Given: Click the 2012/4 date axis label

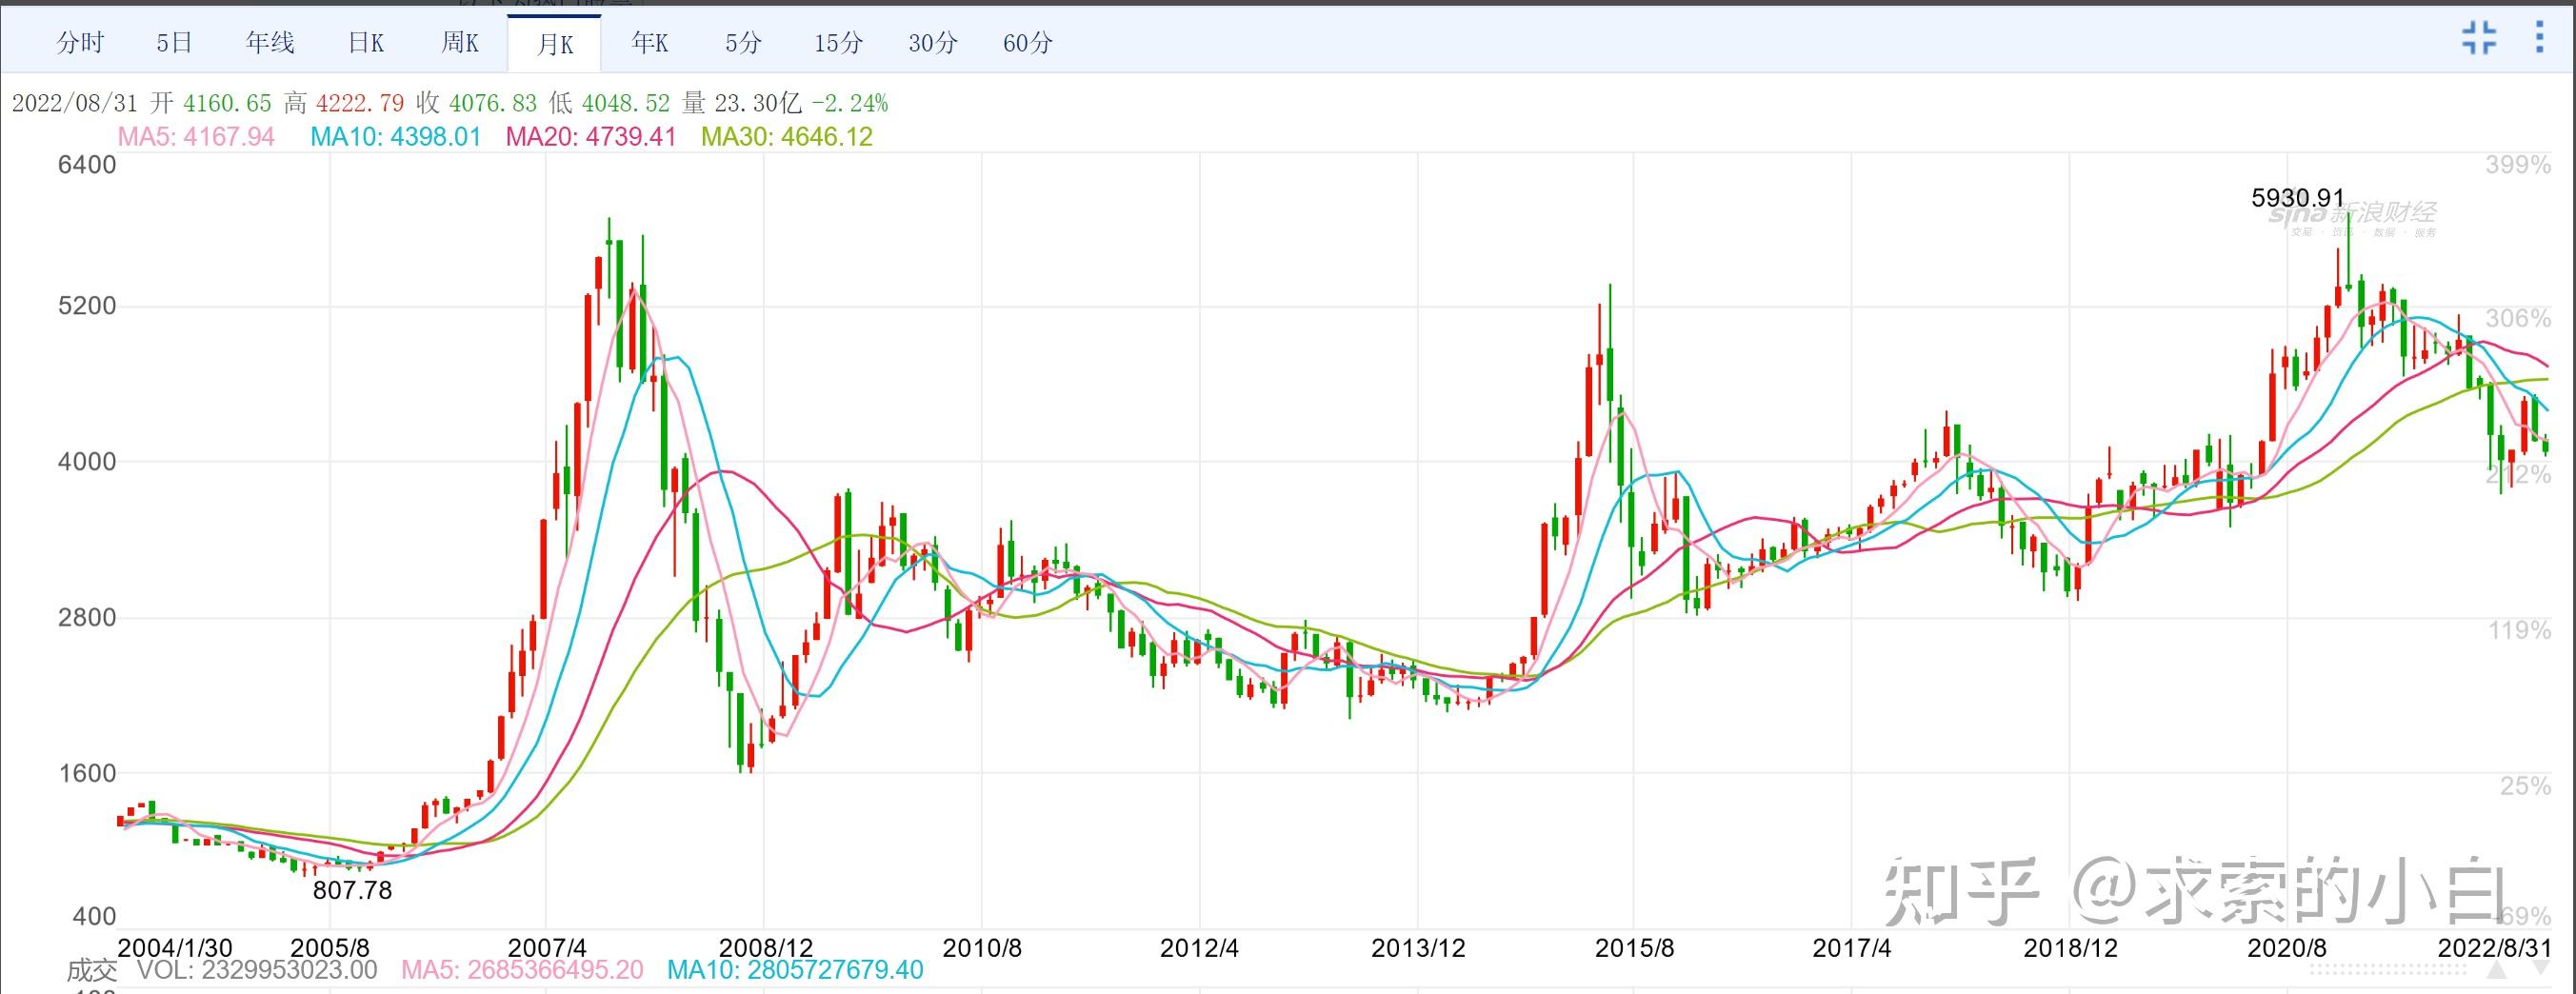Looking at the screenshot, I should pyautogui.click(x=1199, y=948).
